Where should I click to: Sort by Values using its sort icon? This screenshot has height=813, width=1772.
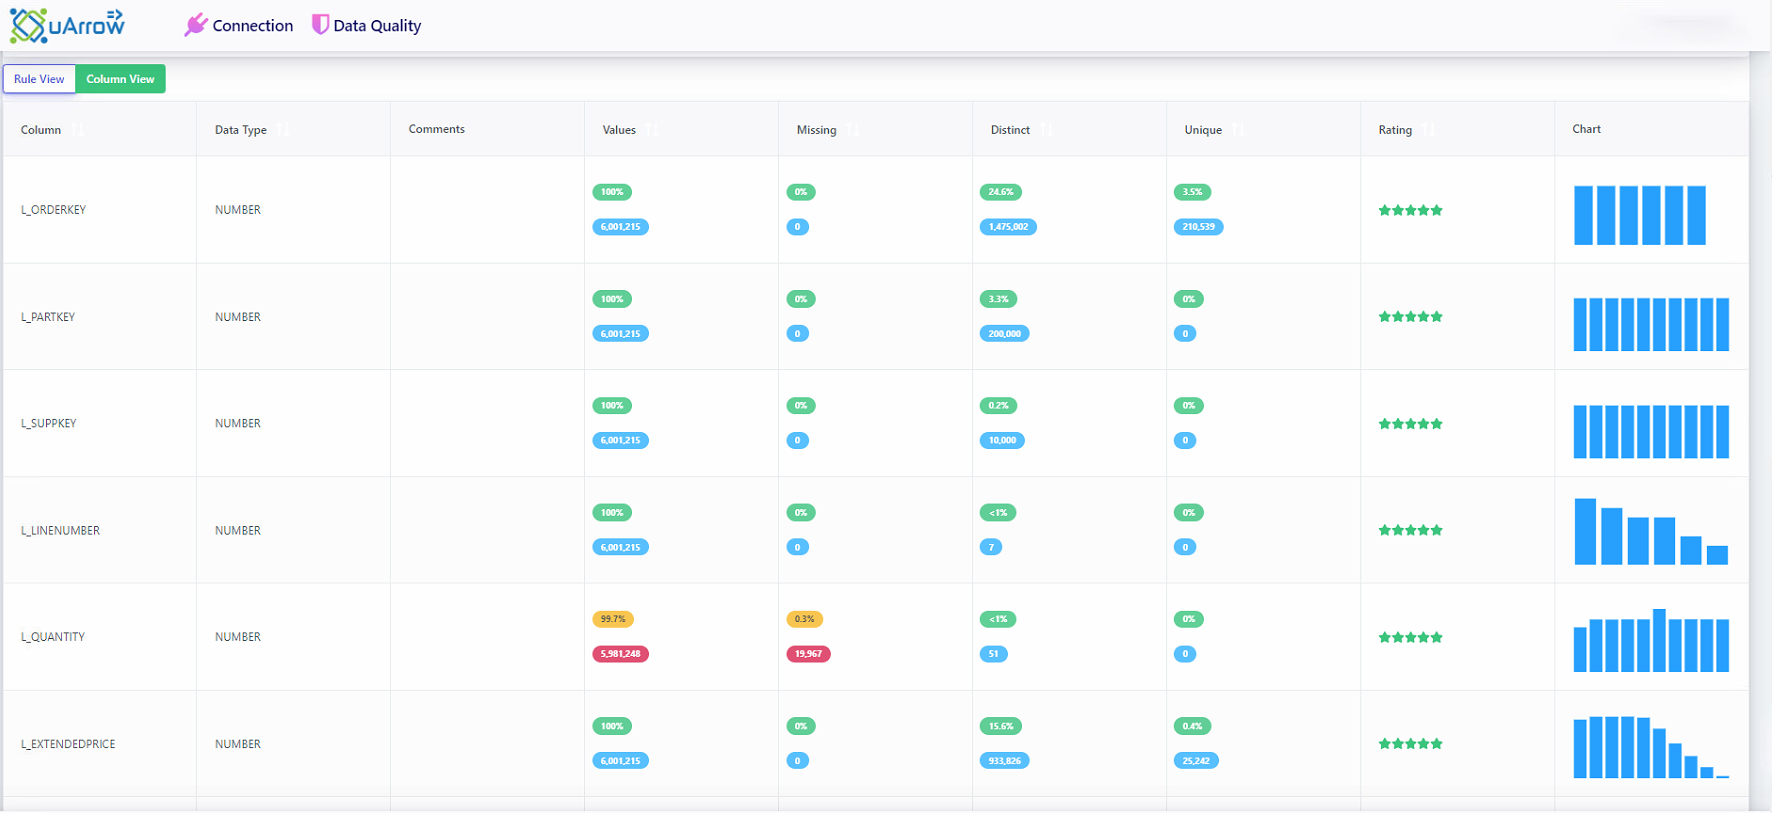point(652,130)
